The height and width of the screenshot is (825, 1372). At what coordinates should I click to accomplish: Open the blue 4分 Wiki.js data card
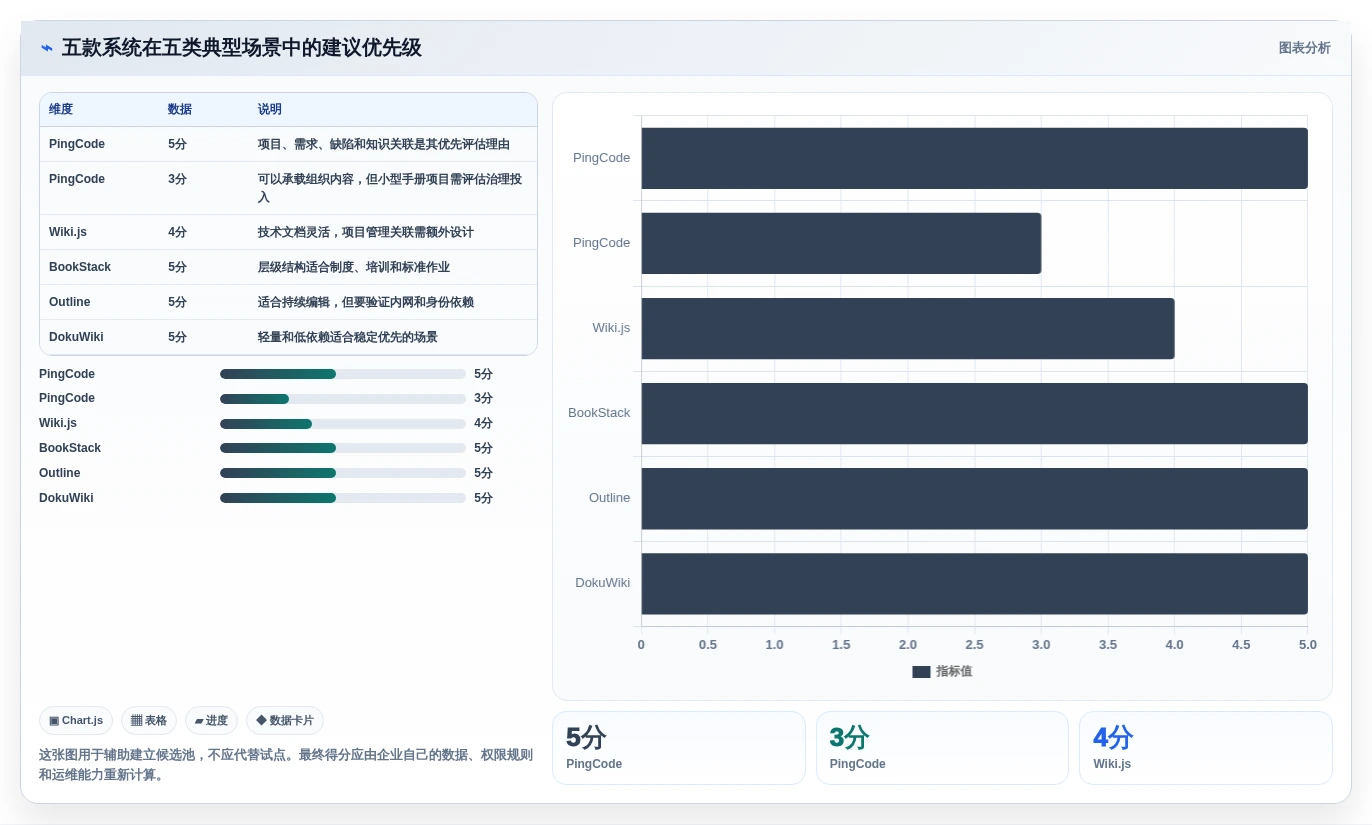1206,748
